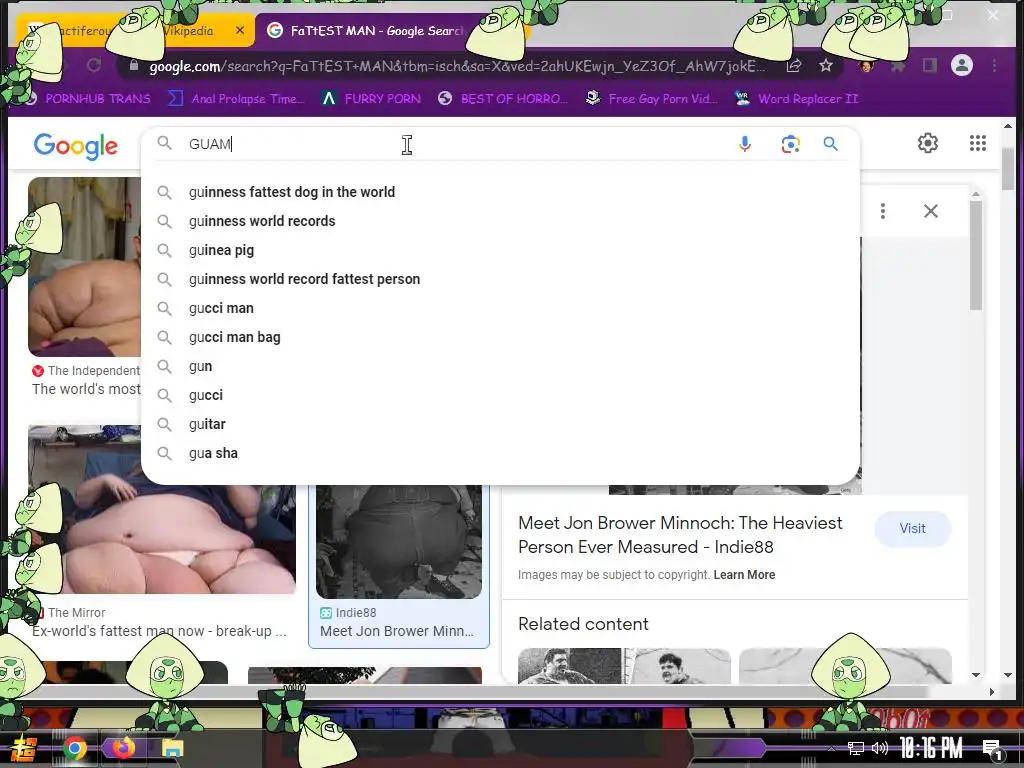Open the Meet Jon Brower Minnoch title link
Screen dimensions: 1024x768
(x=680, y=535)
